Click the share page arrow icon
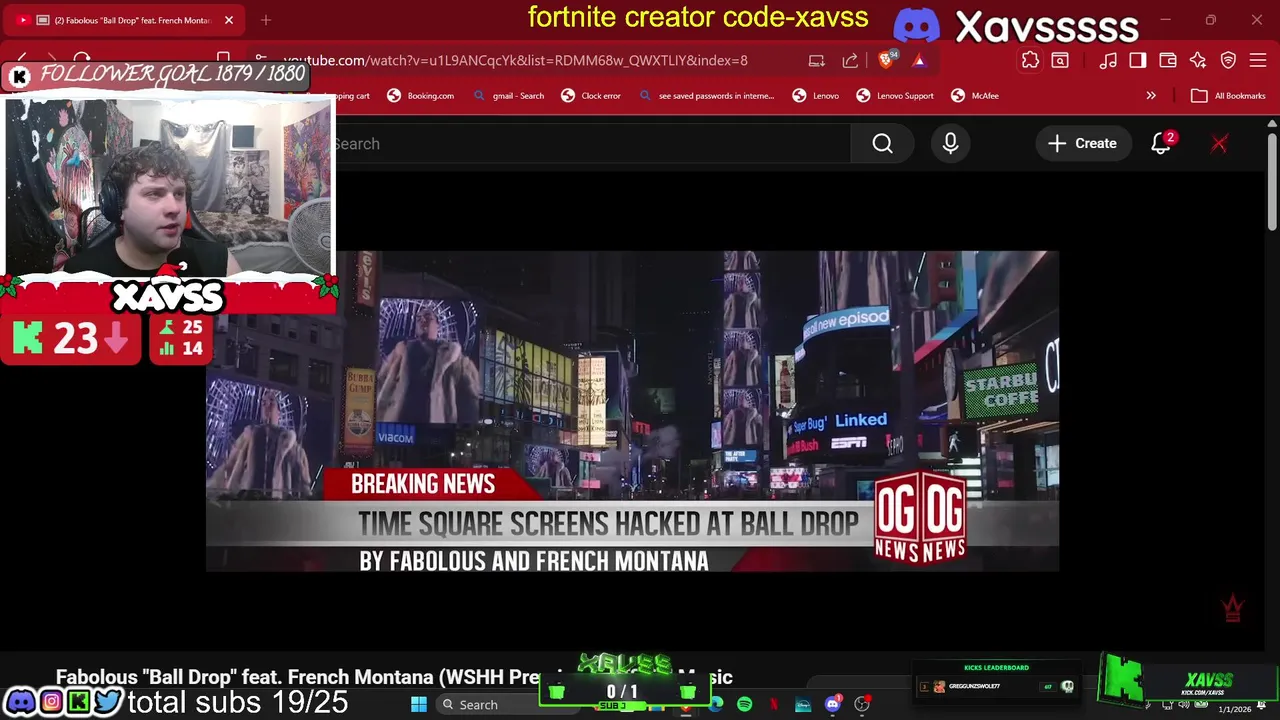 pos(850,60)
